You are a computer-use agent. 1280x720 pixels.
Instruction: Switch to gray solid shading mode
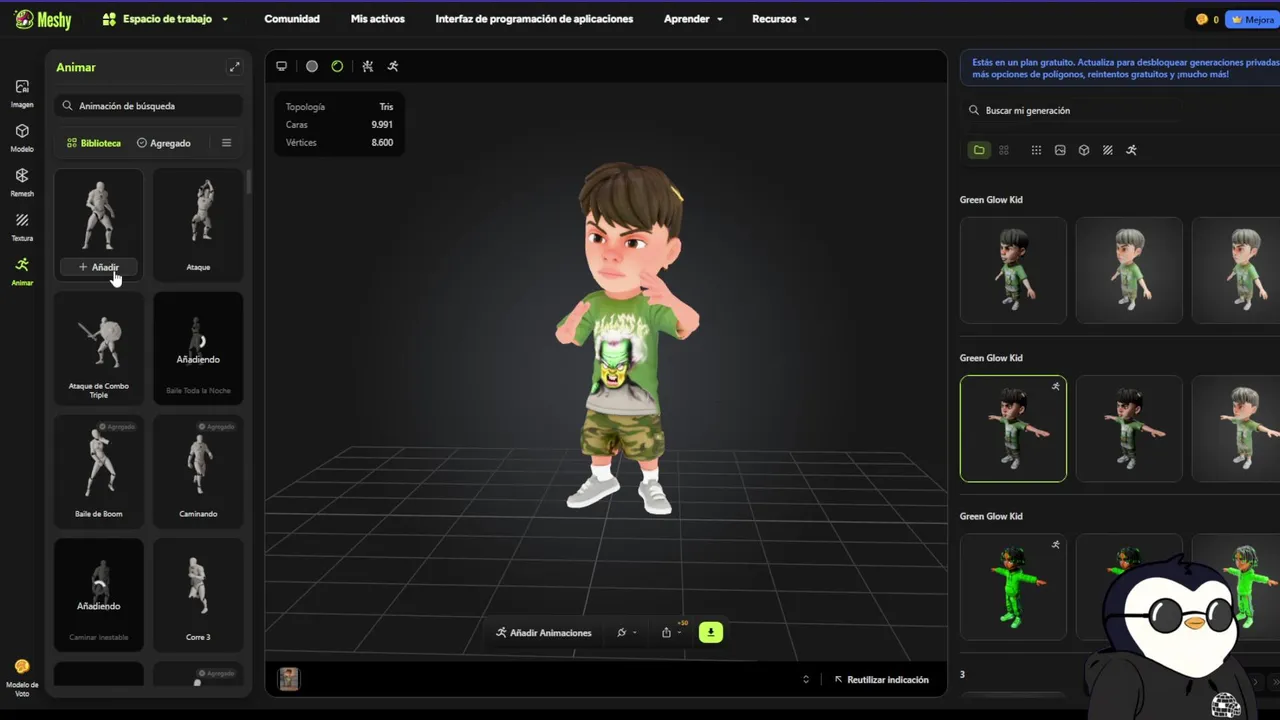click(312, 66)
